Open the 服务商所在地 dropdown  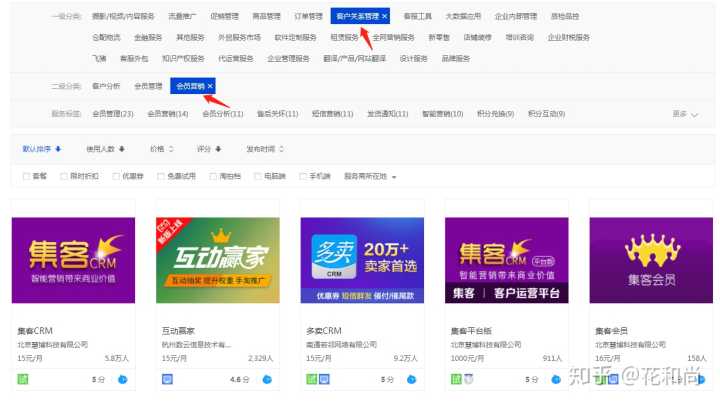pyautogui.click(x=370, y=176)
